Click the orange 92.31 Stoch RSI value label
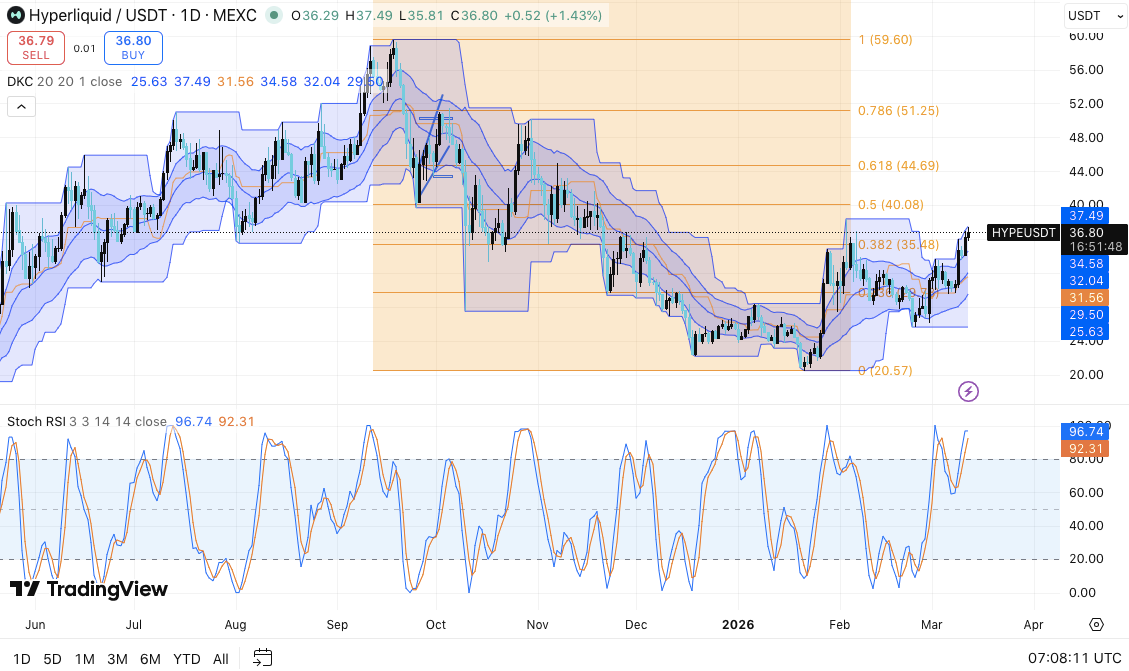The height and width of the screenshot is (671, 1129). (x=1084, y=448)
